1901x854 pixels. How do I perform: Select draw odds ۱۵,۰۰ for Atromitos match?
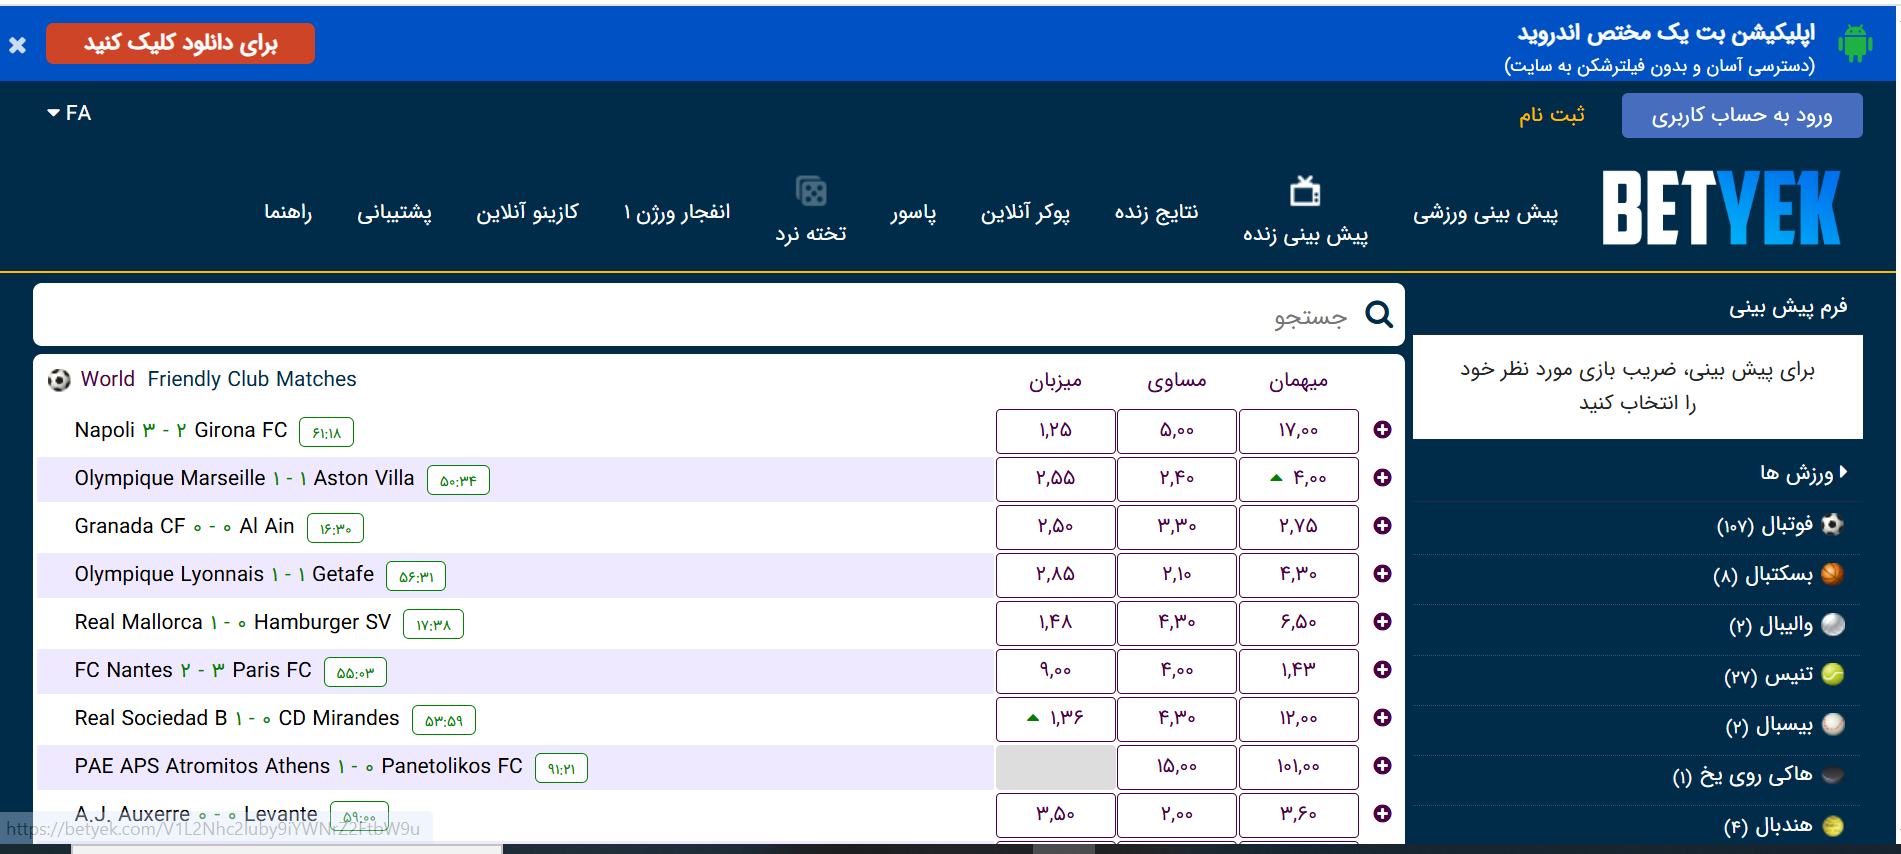pyautogui.click(x=1177, y=767)
